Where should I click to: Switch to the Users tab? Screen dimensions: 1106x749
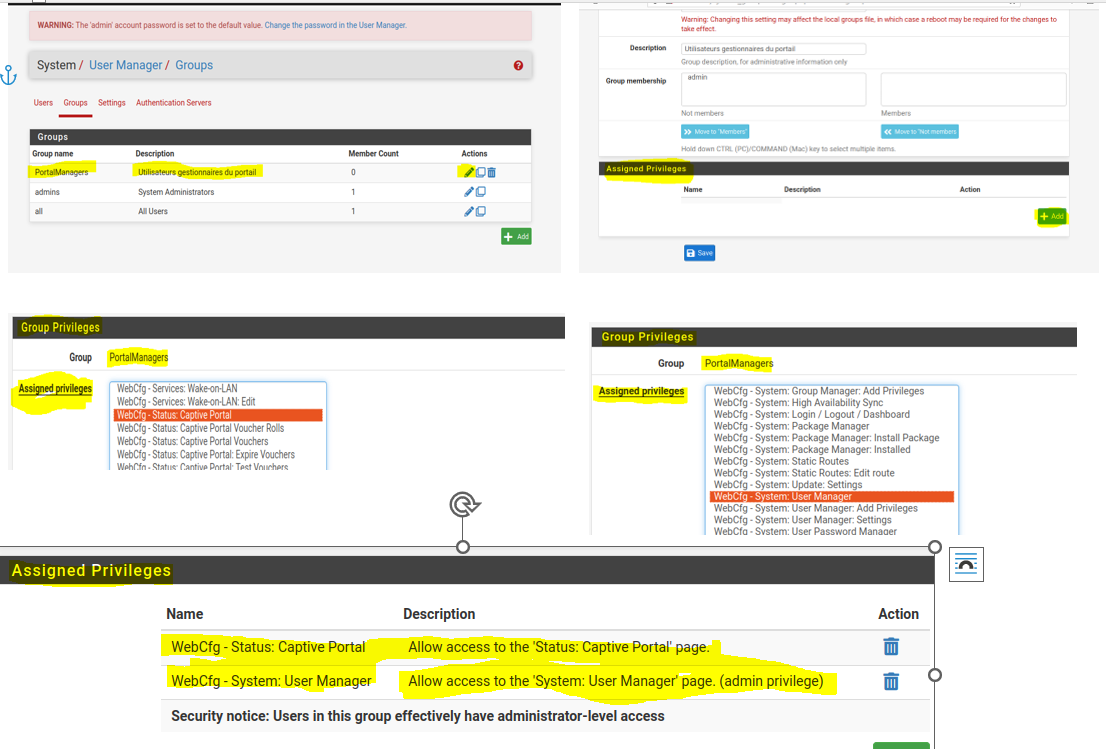(43, 102)
